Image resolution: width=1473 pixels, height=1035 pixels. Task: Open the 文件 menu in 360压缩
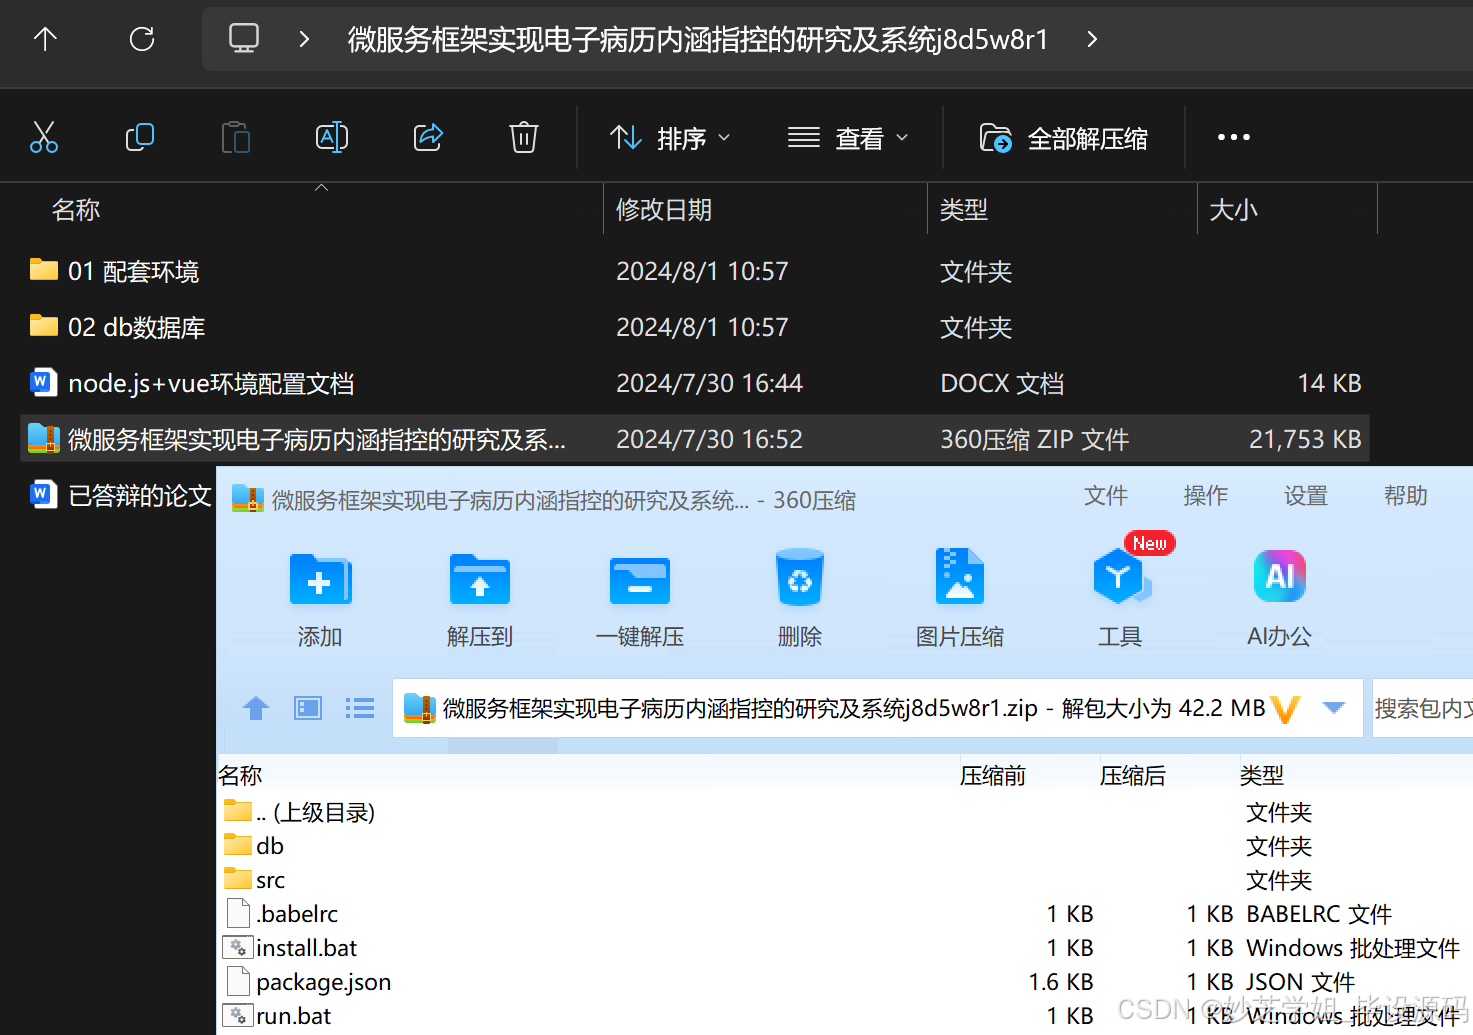(x=1106, y=496)
